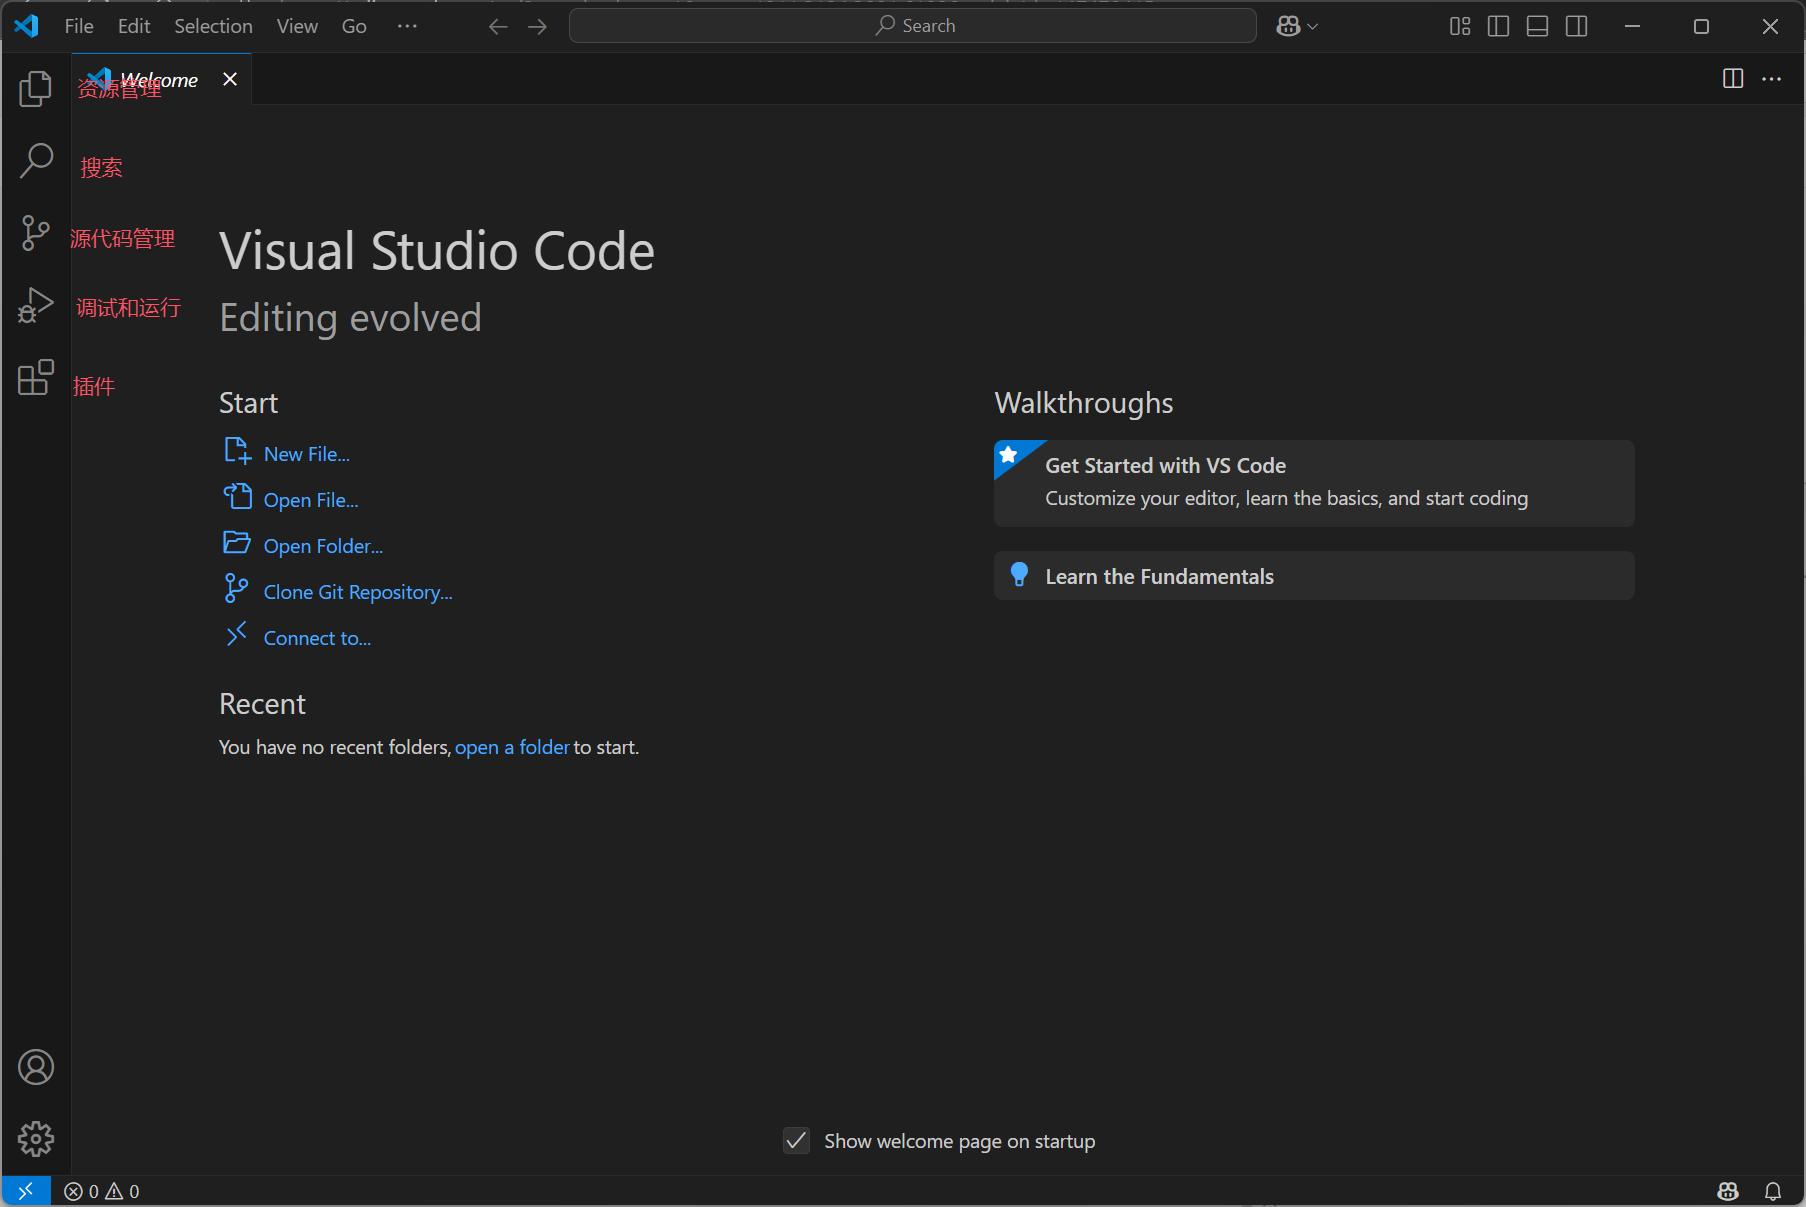Click Clone Git Repository... link
The width and height of the screenshot is (1806, 1207).
(x=358, y=592)
